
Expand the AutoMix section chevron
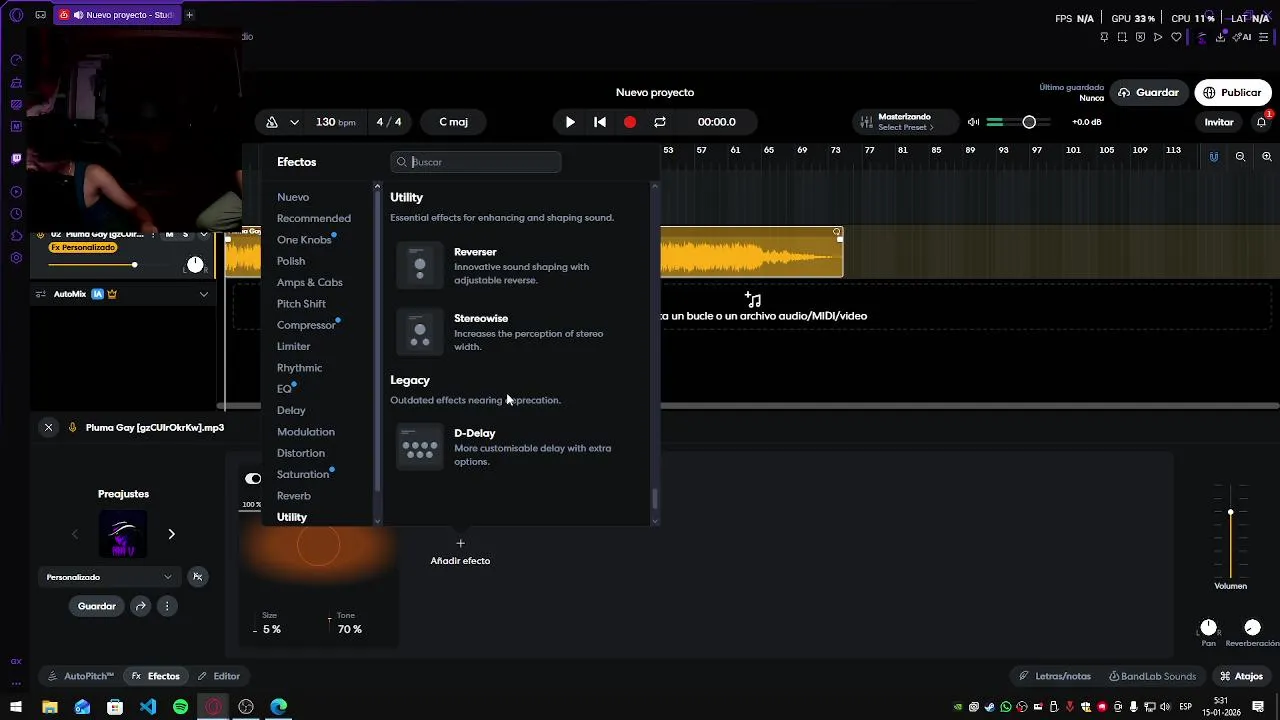tap(203, 294)
